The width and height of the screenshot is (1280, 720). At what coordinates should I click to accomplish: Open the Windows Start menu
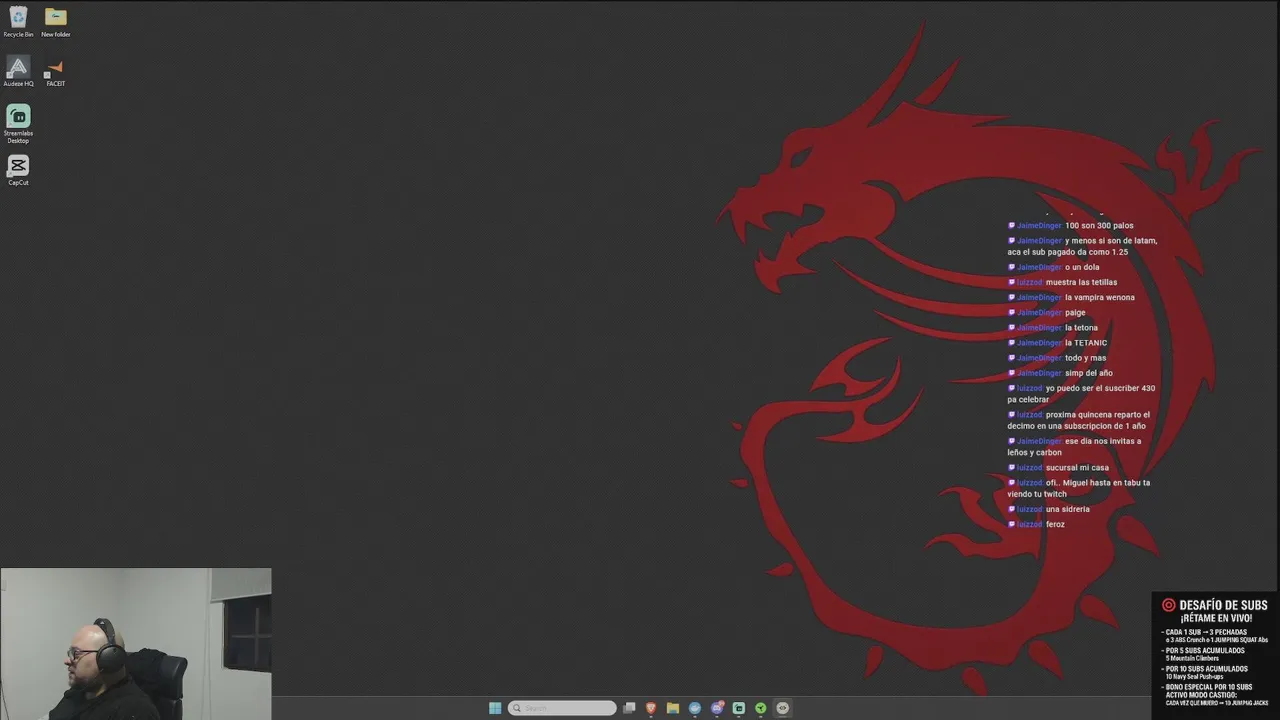click(x=495, y=708)
